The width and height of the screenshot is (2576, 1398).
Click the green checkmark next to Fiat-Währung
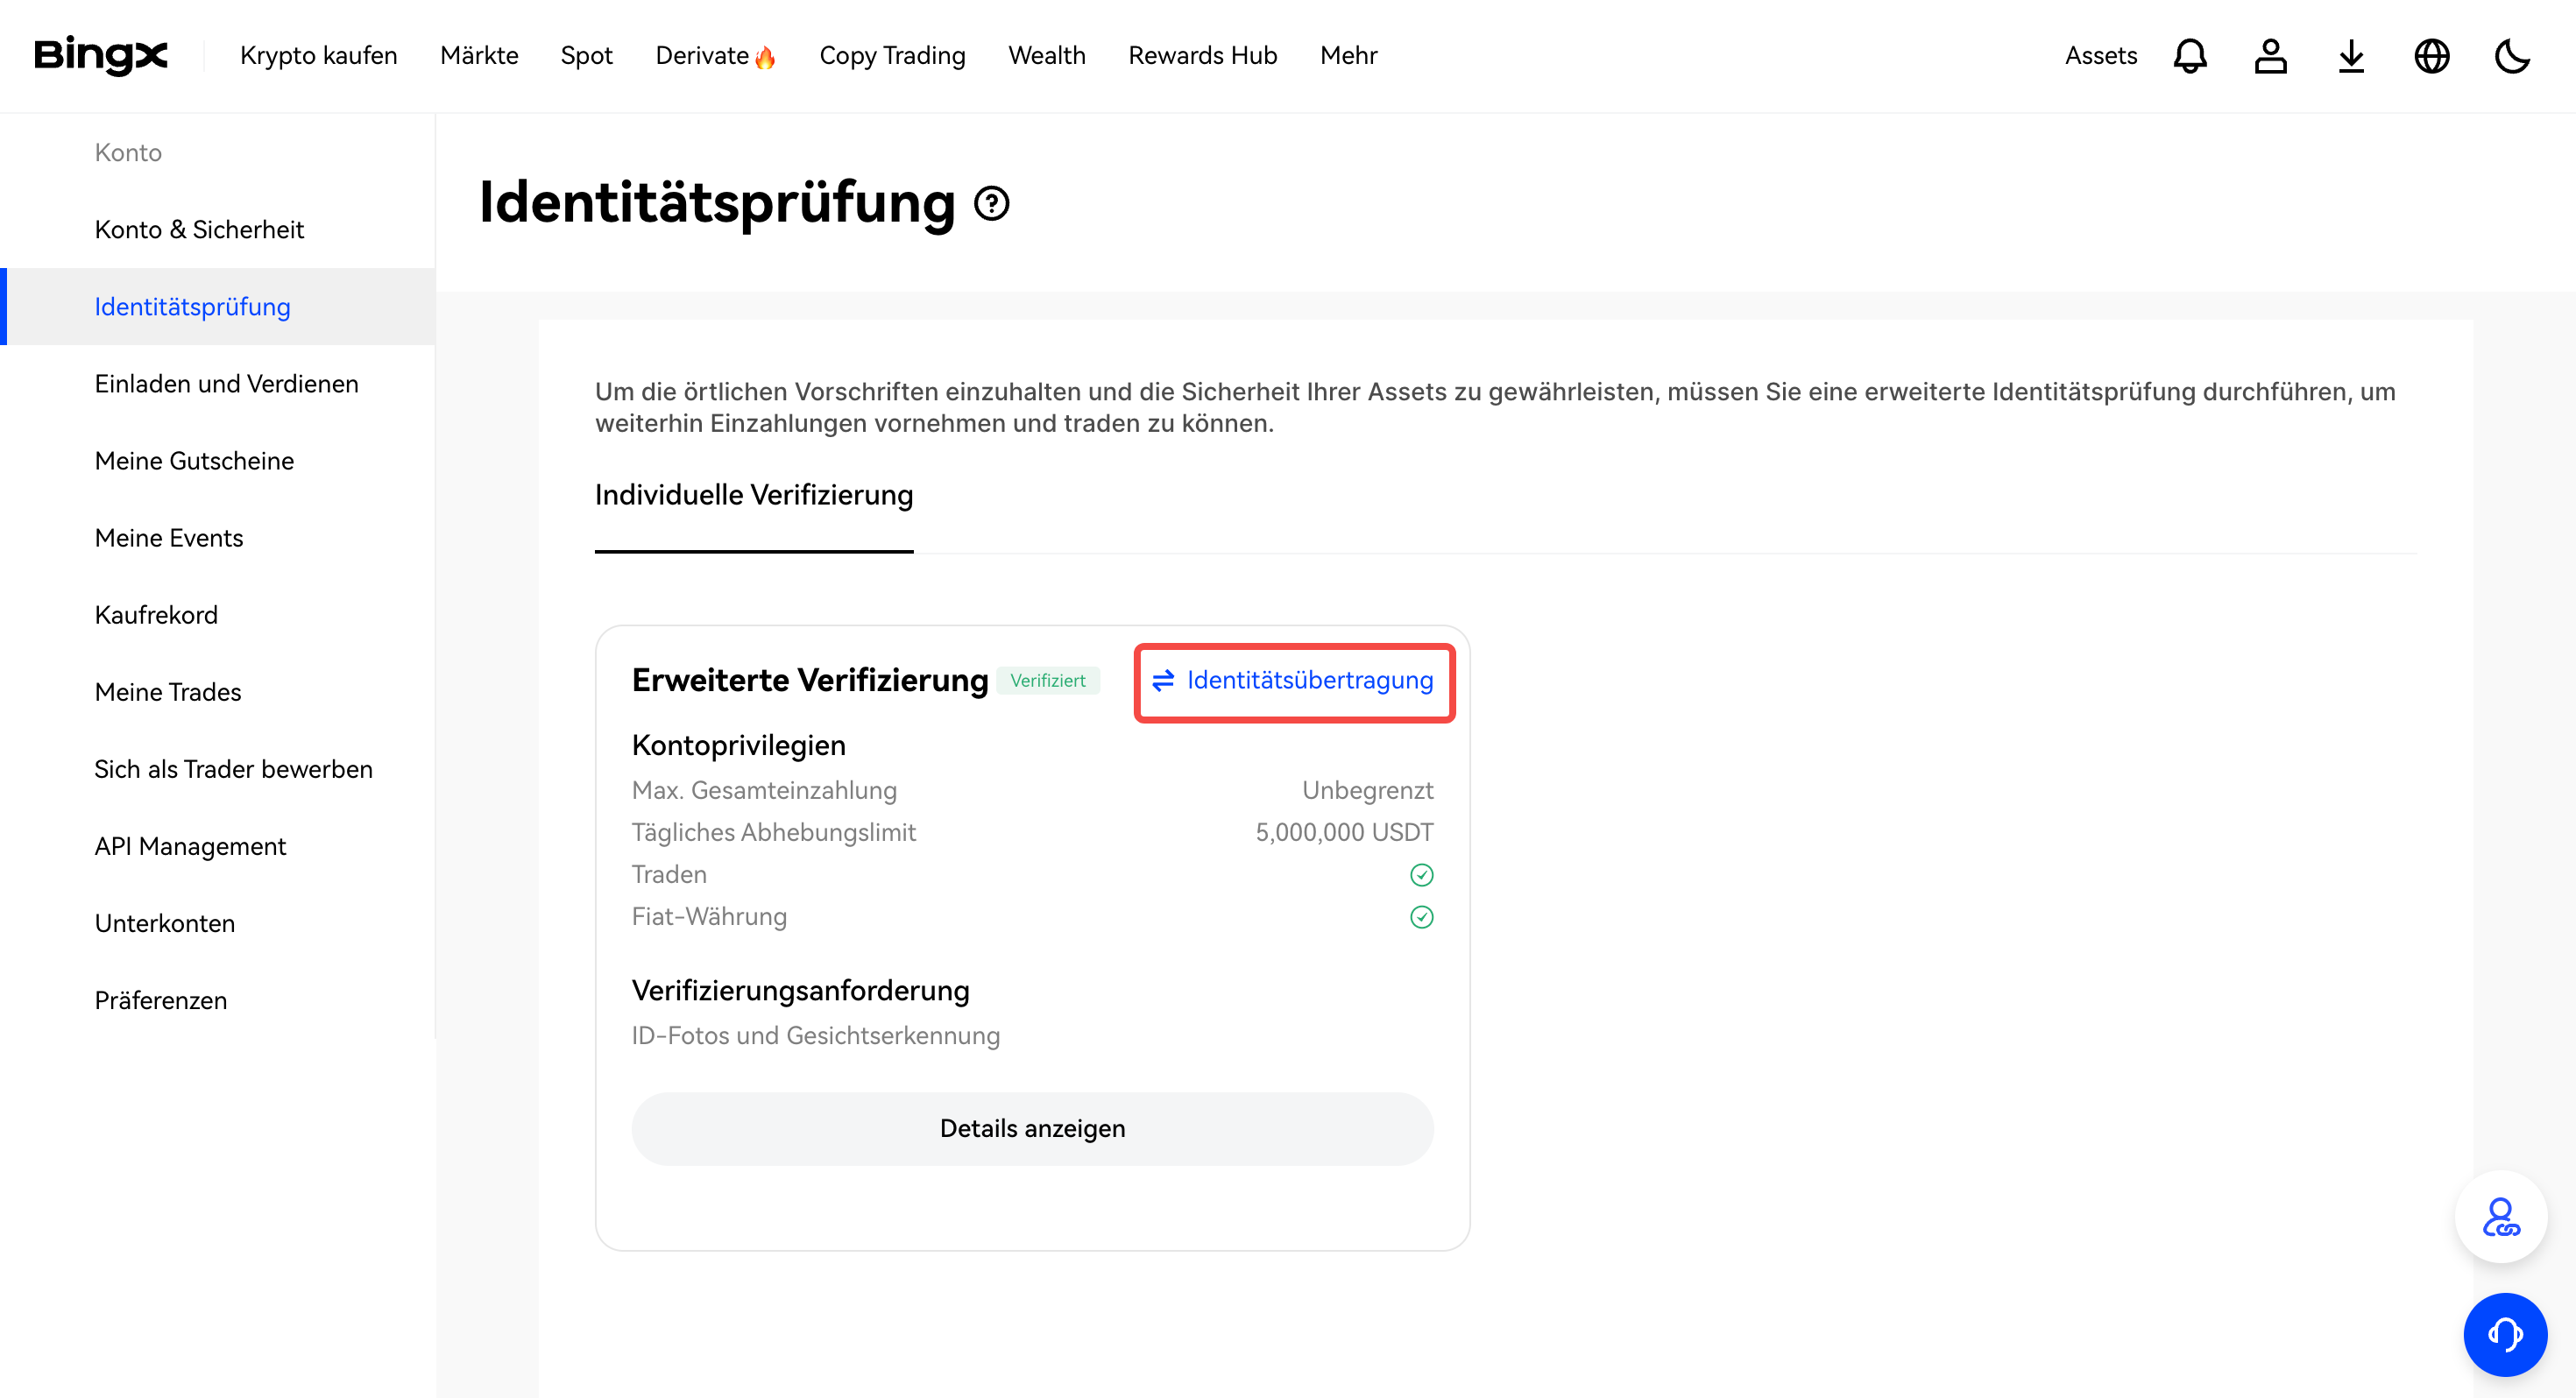pyautogui.click(x=1421, y=916)
